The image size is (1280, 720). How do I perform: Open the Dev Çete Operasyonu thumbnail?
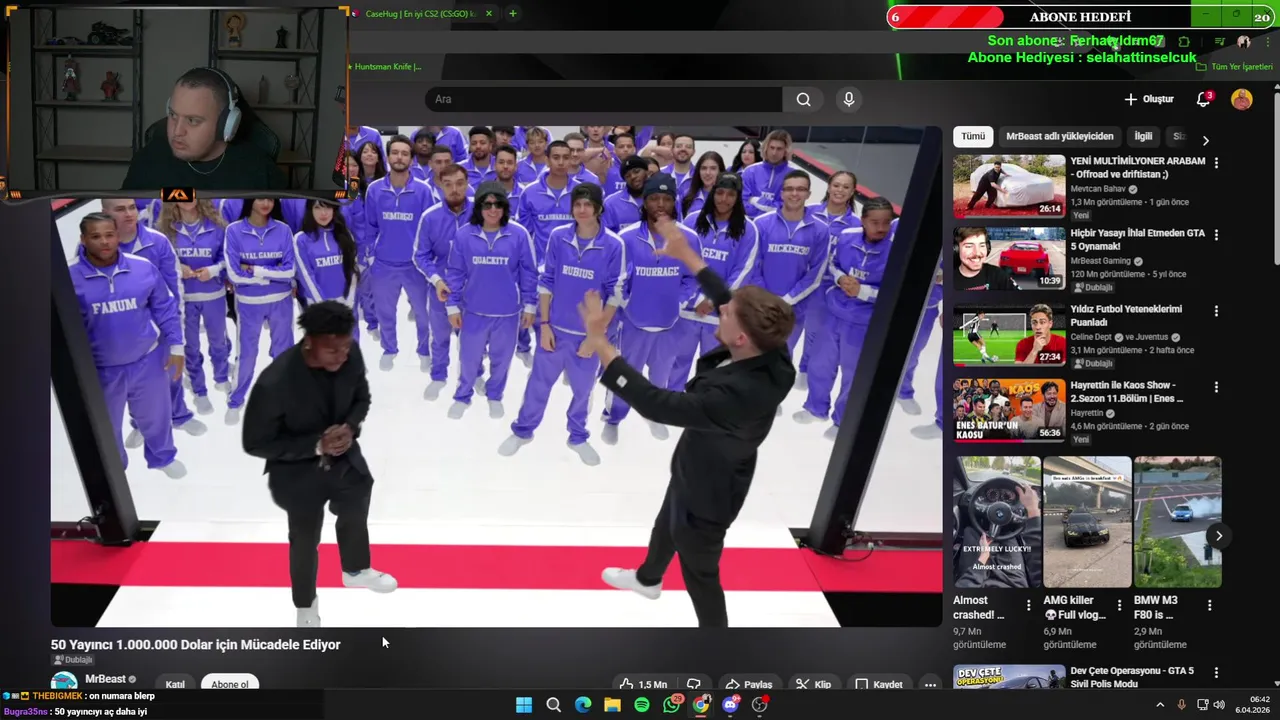pos(1009,677)
